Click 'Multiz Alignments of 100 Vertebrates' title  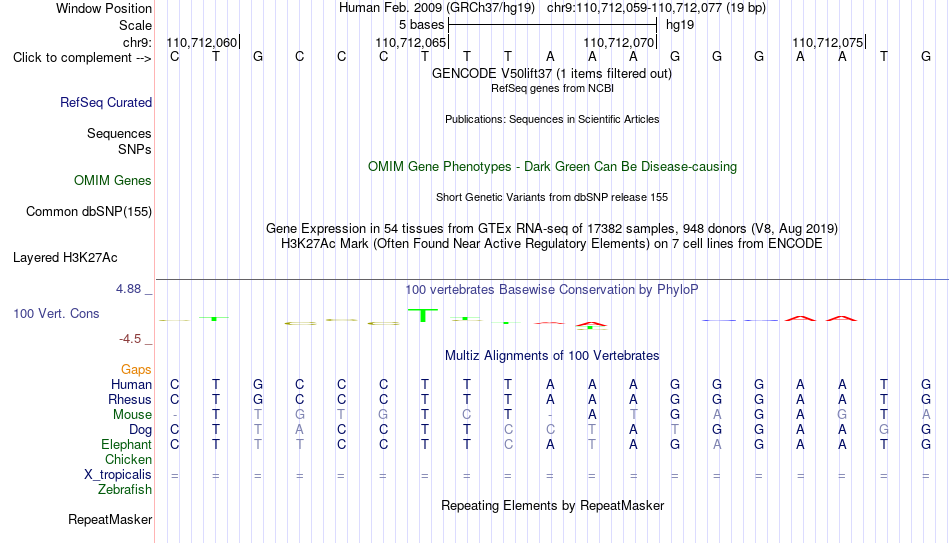click(552, 356)
